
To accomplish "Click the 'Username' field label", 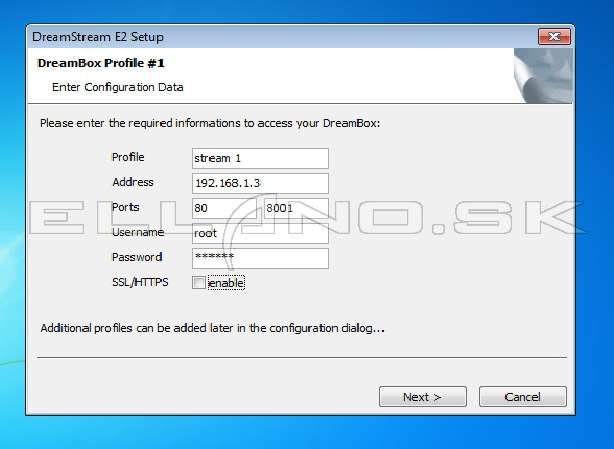I will click(138, 232).
